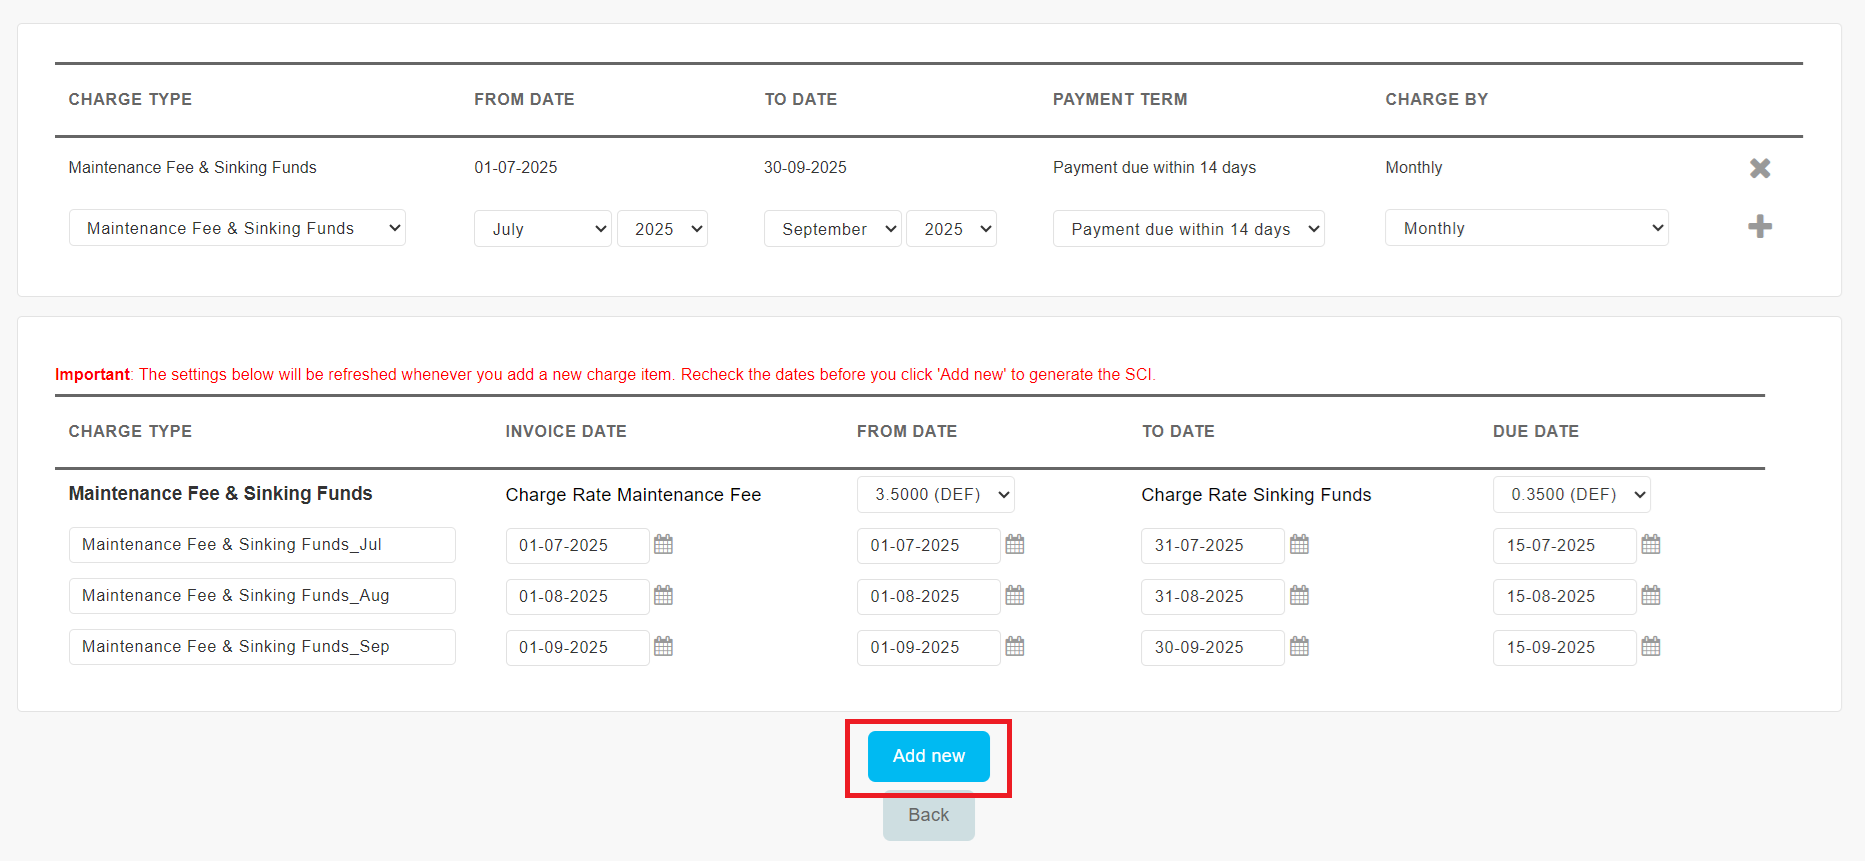Open the maintenance fee rate 3.5000 dropdown

935,494
